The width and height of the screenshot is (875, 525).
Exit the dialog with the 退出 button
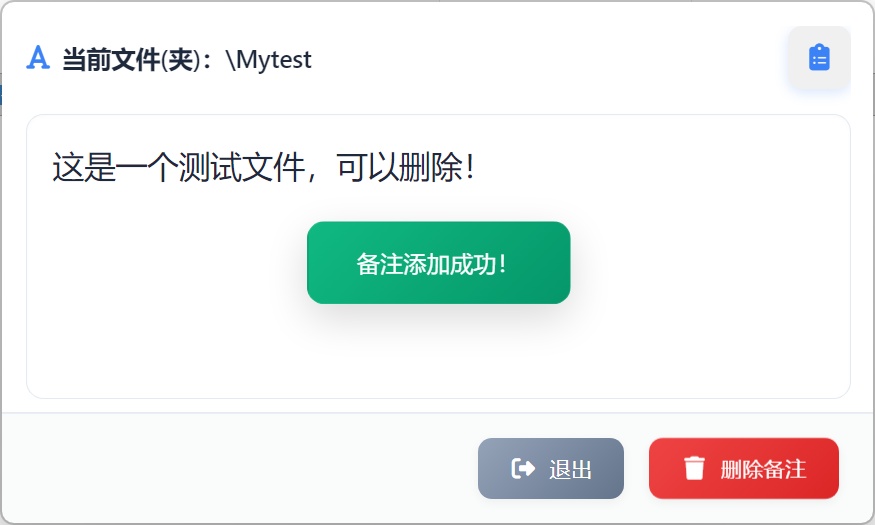tap(551, 468)
